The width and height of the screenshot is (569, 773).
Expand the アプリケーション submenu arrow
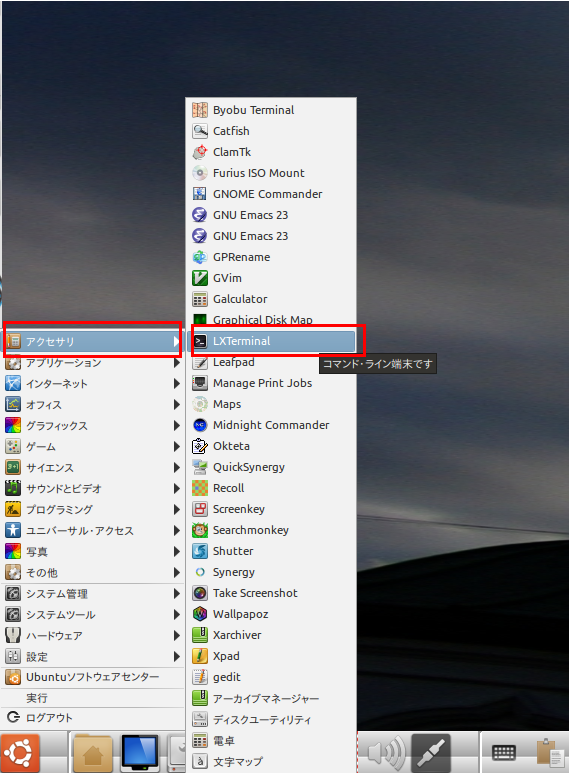(177, 363)
